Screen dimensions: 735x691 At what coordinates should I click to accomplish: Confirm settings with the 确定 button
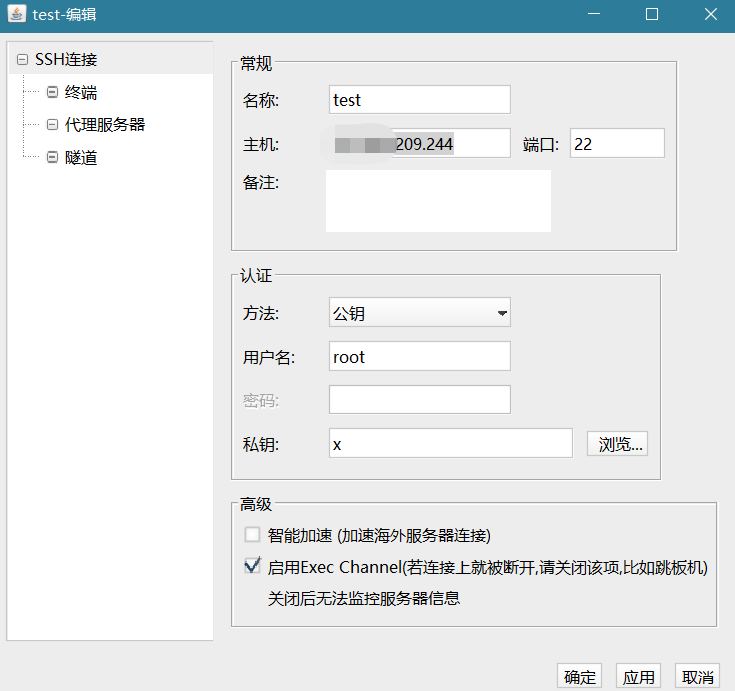pos(579,677)
